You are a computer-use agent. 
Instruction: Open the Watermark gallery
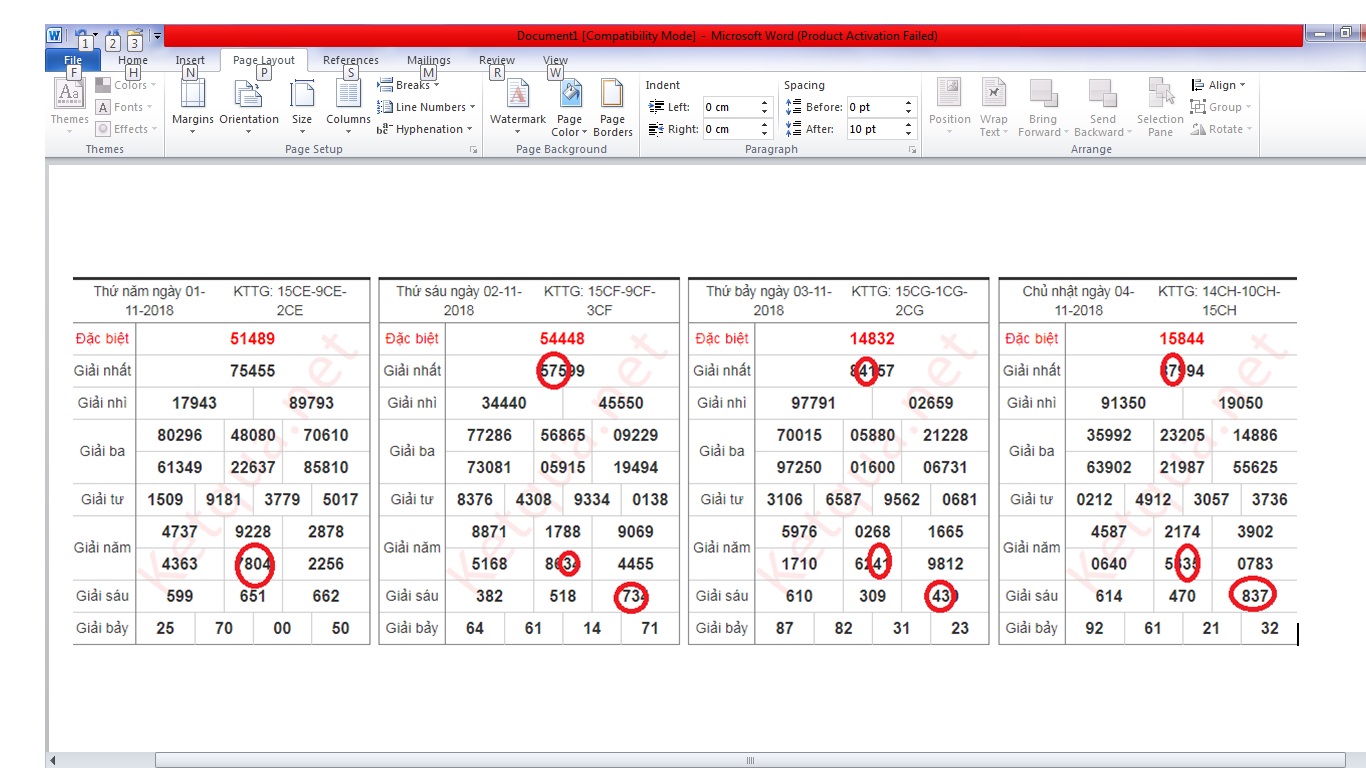point(518,103)
